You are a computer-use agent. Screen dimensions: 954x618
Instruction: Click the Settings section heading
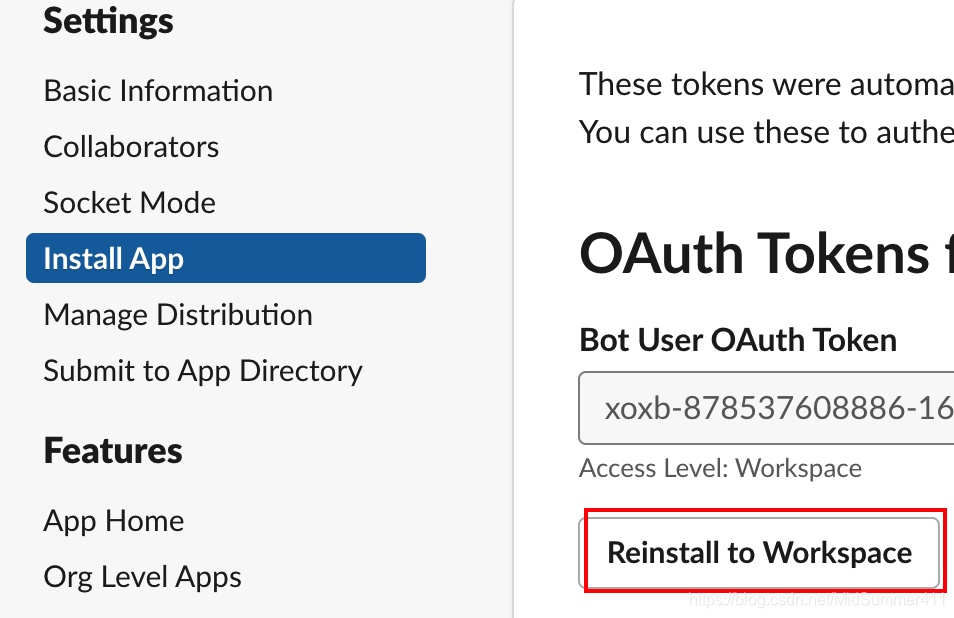(x=108, y=21)
